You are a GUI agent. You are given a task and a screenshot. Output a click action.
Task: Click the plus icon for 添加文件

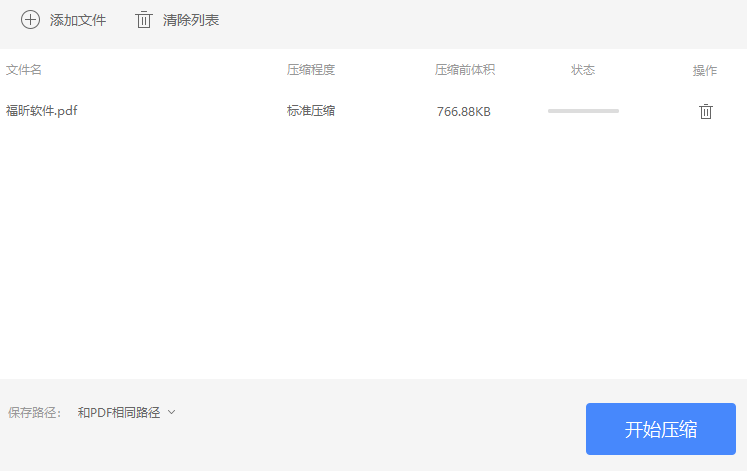point(30,20)
